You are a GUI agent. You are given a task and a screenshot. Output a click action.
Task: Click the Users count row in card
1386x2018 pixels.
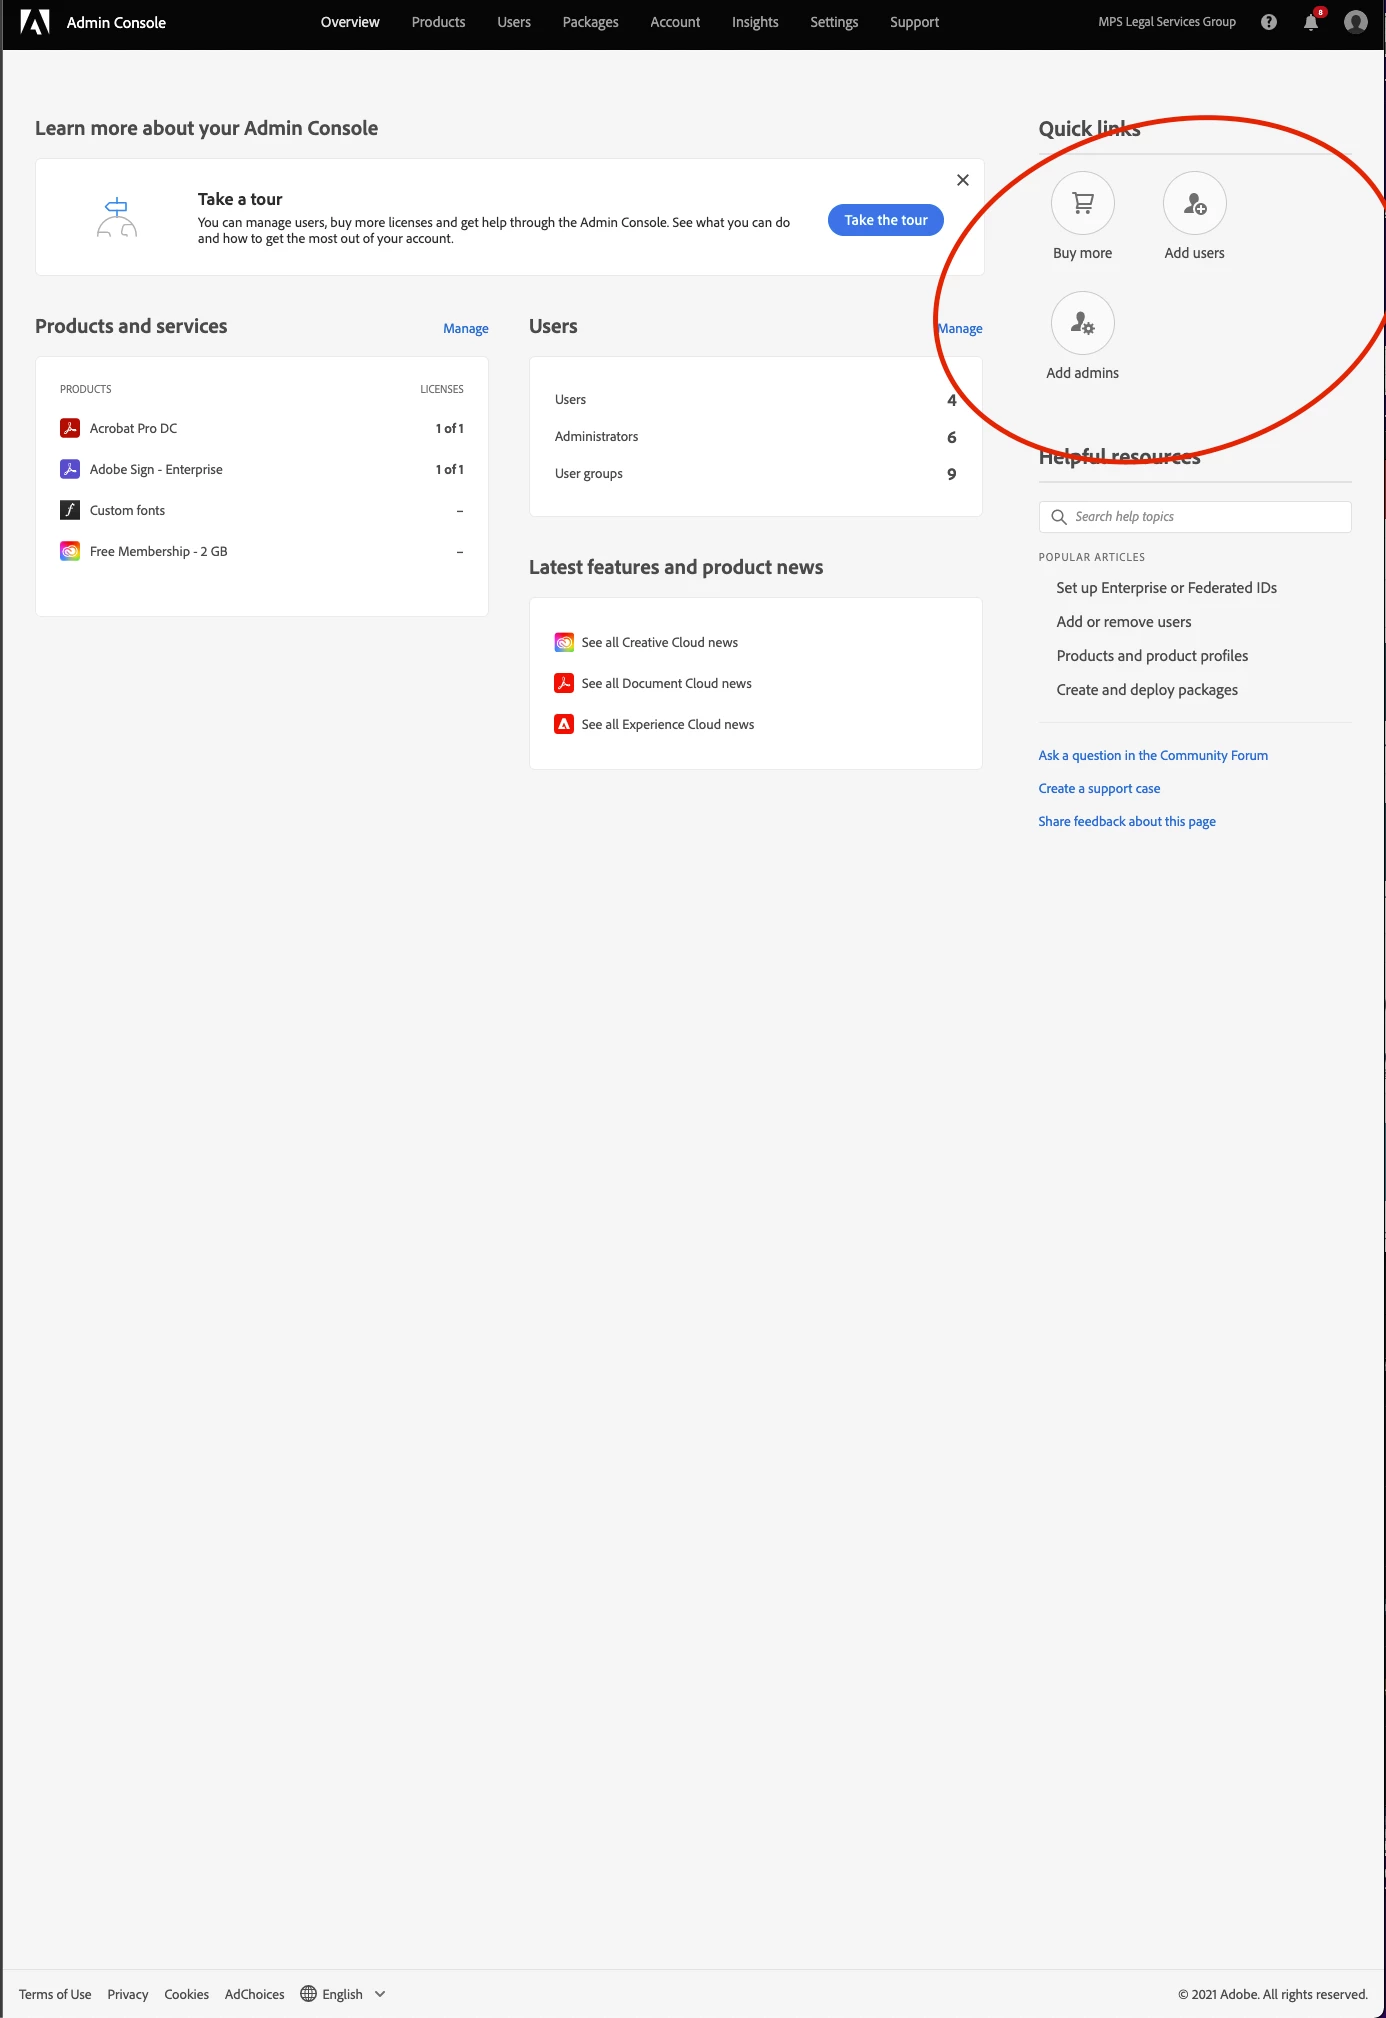pyautogui.click(x=755, y=400)
